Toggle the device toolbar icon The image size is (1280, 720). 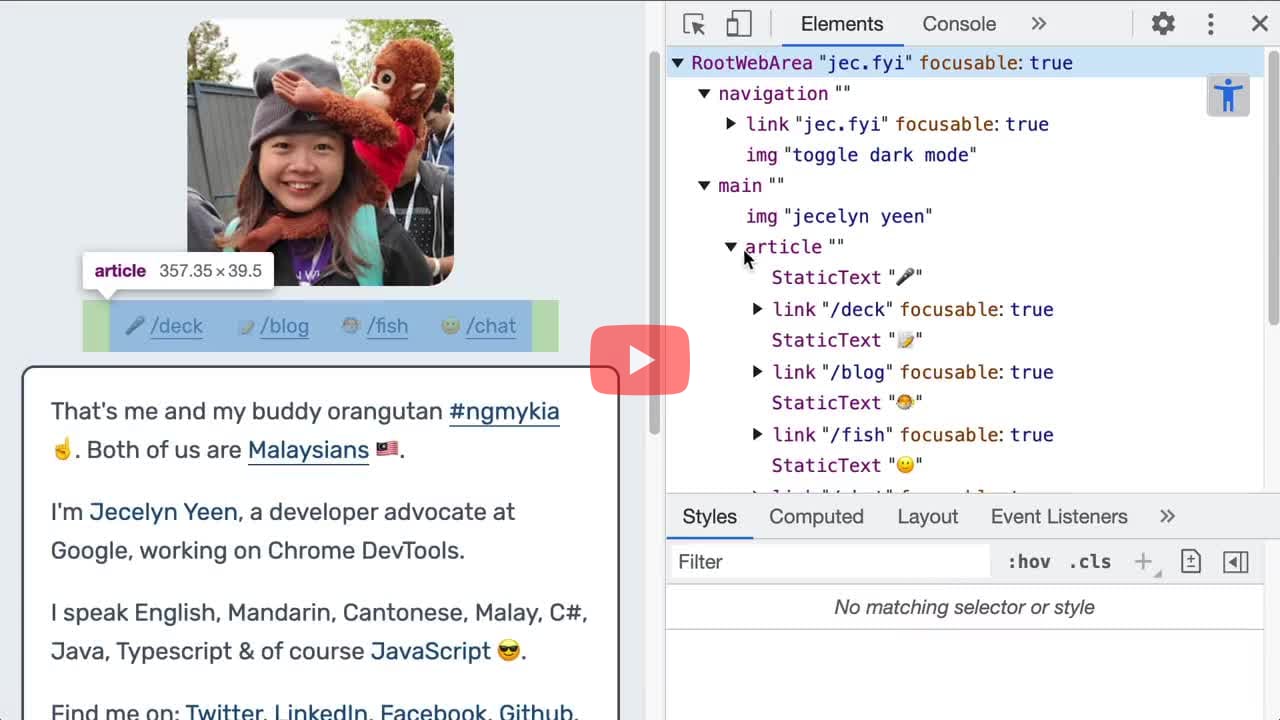coord(738,24)
